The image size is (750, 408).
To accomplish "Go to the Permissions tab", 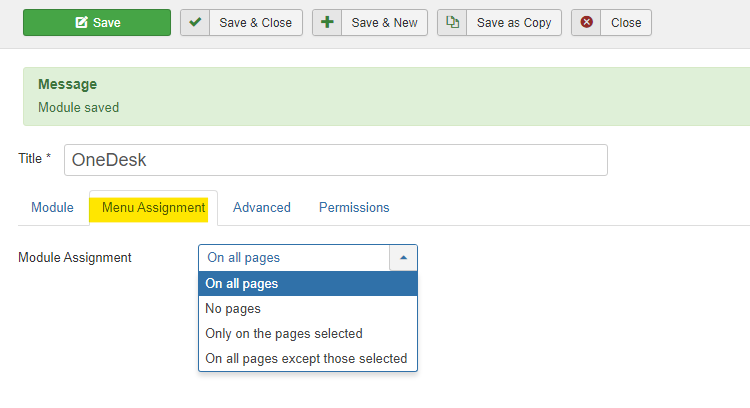I will click(354, 208).
